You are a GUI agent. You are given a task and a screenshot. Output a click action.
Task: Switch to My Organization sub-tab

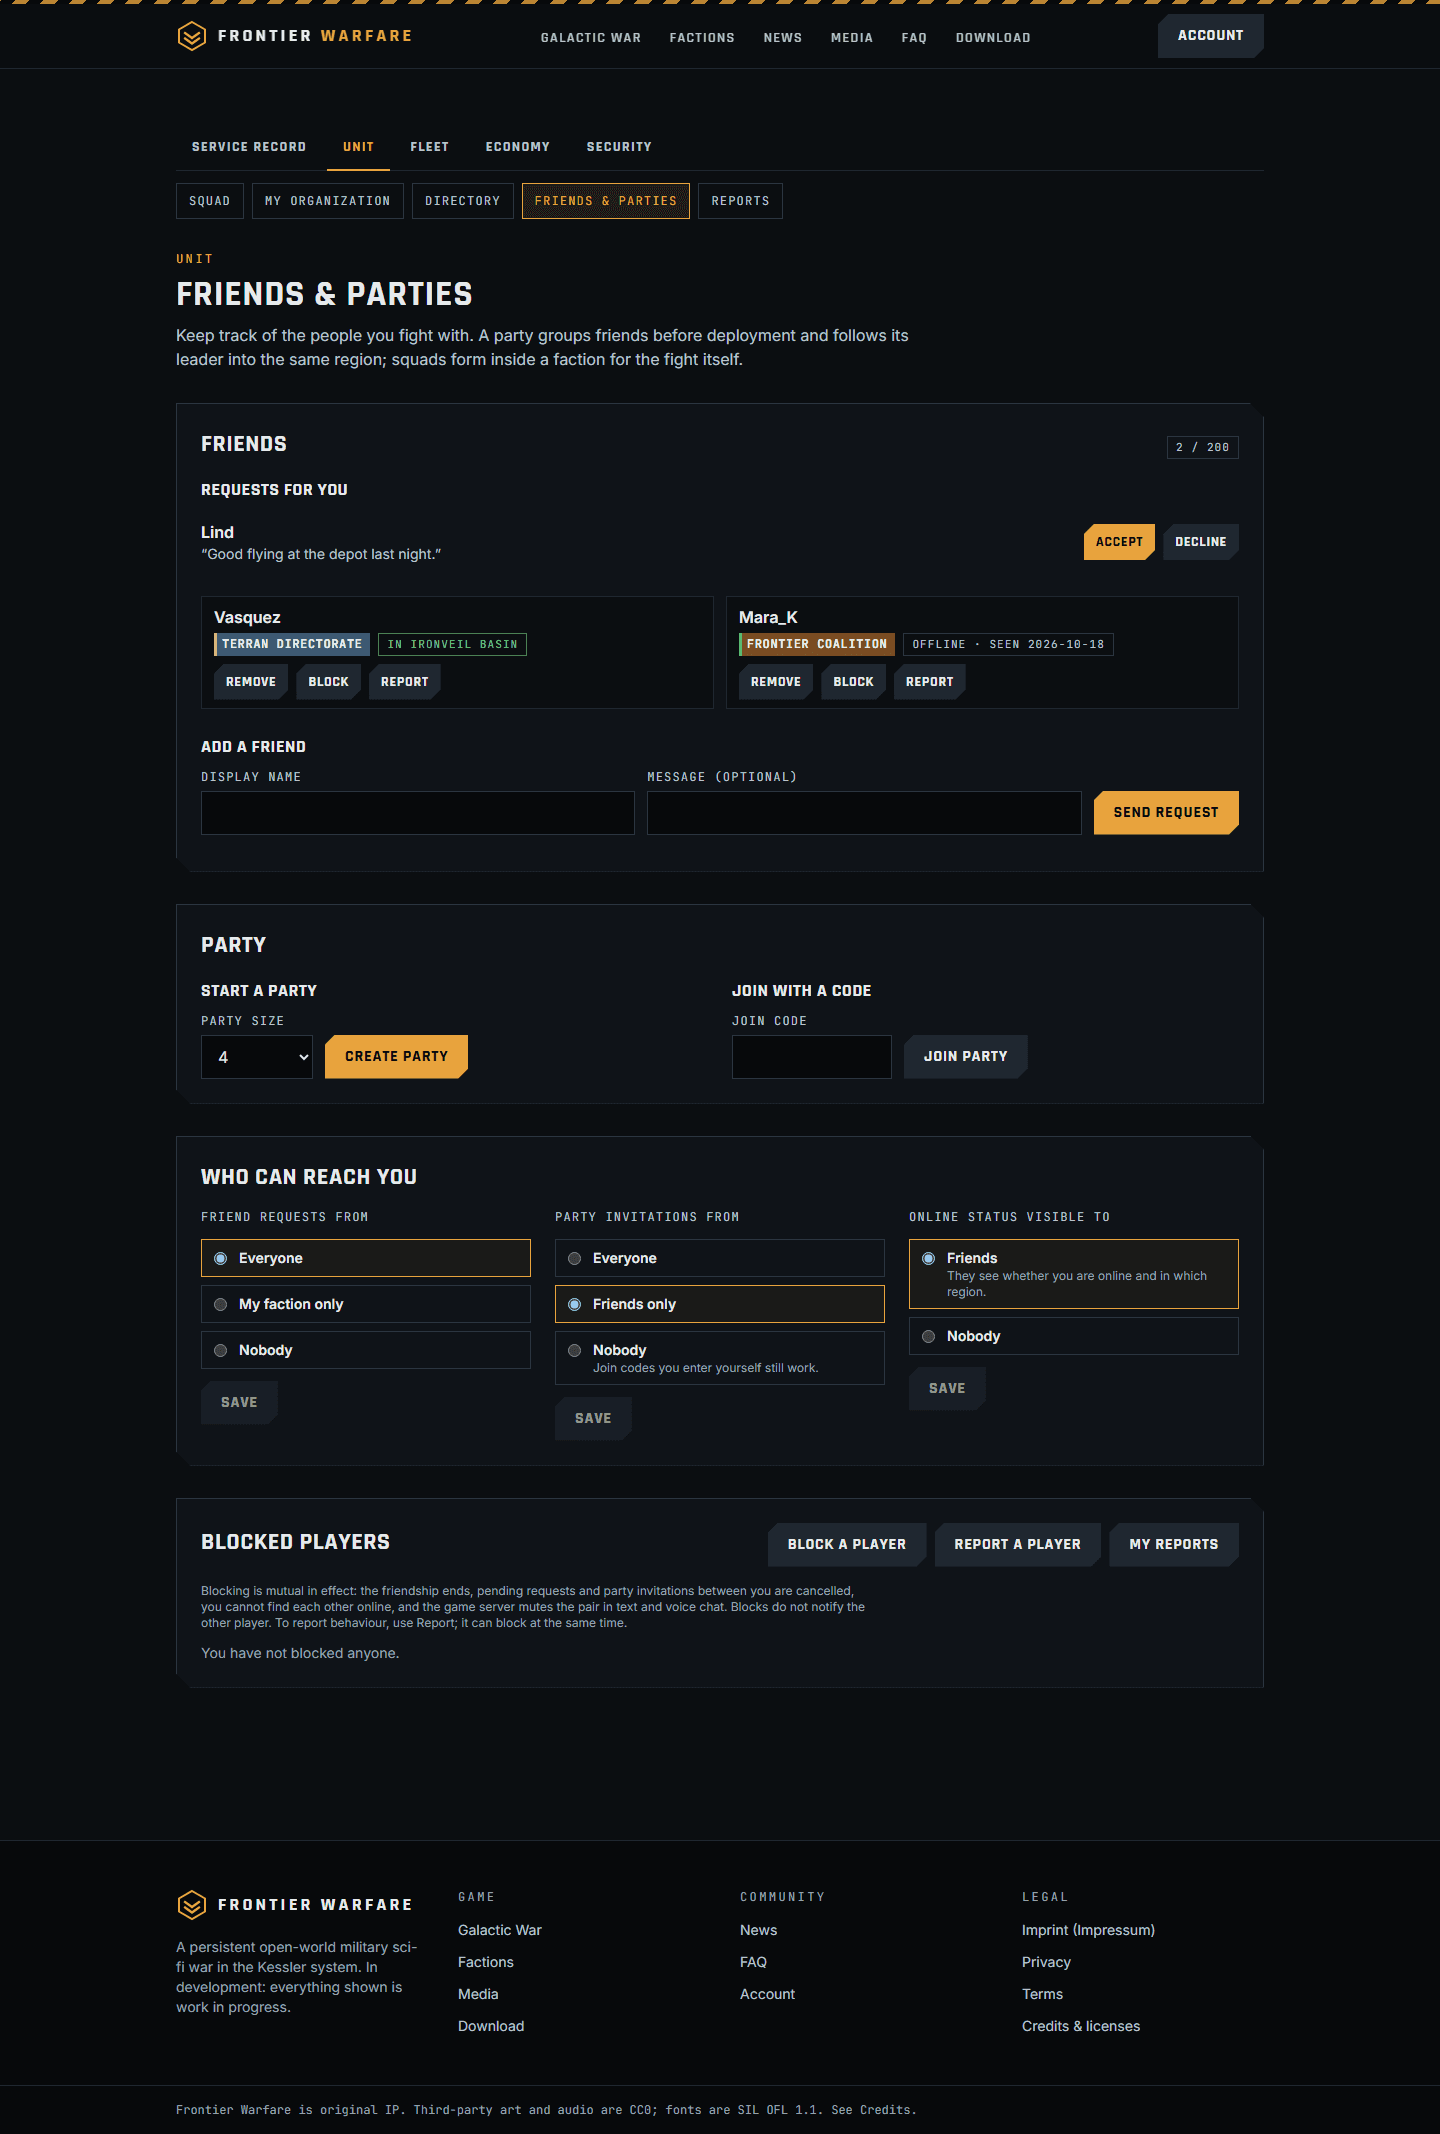point(328,201)
